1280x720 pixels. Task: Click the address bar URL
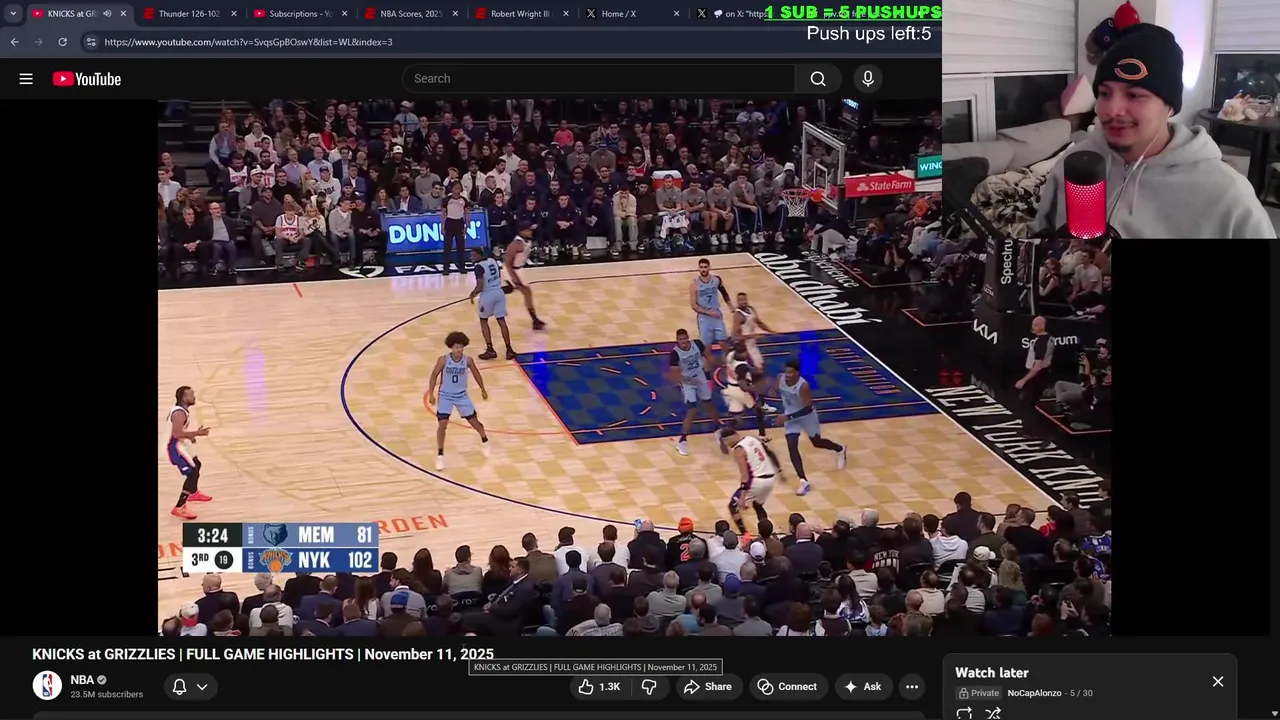coord(248,42)
